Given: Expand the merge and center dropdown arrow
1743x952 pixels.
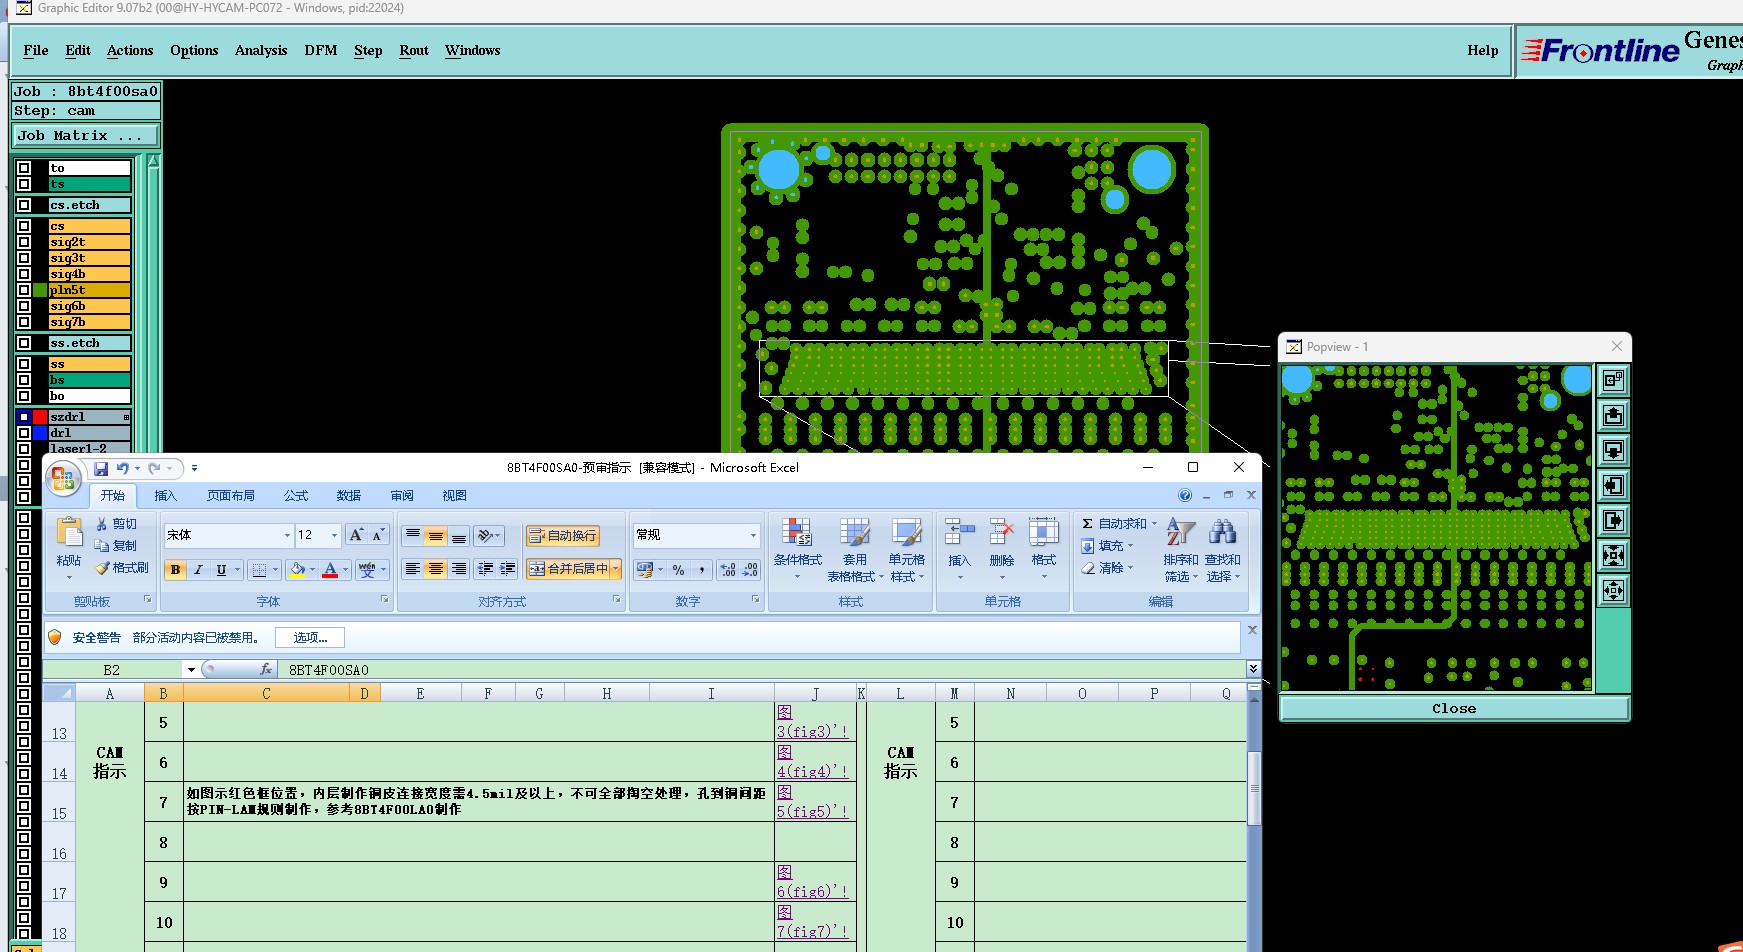Looking at the screenshot, I should (616, 569).
